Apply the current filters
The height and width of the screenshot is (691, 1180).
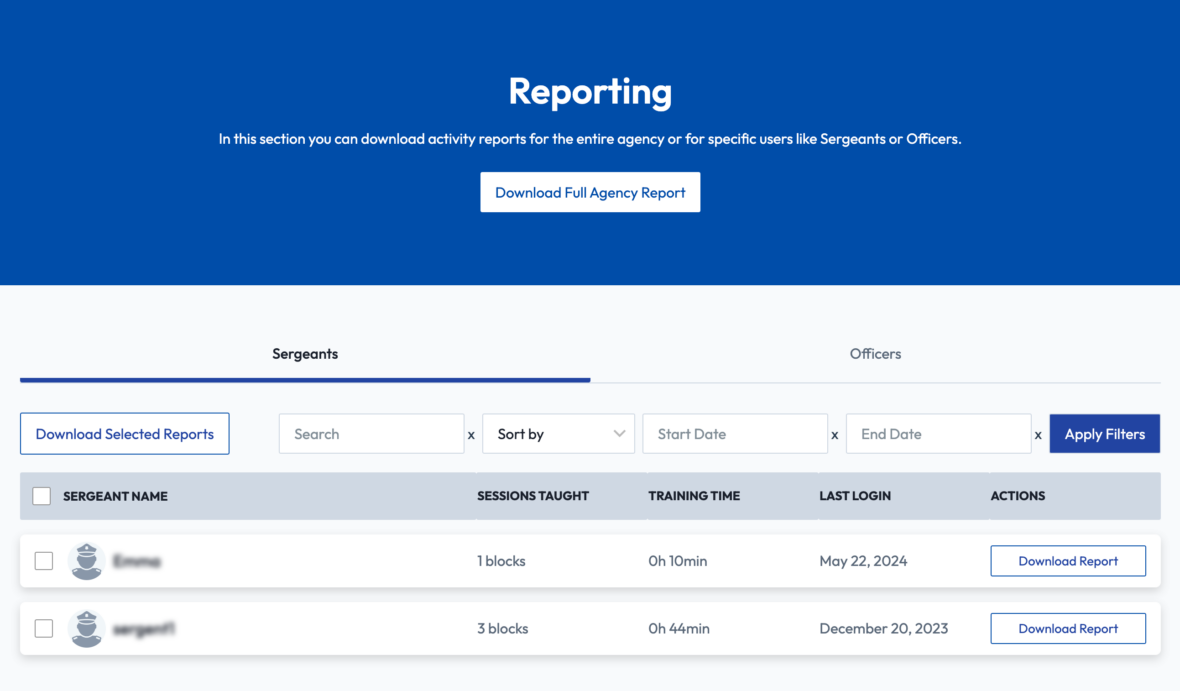pyautogui.click(x=1104, y=433)
